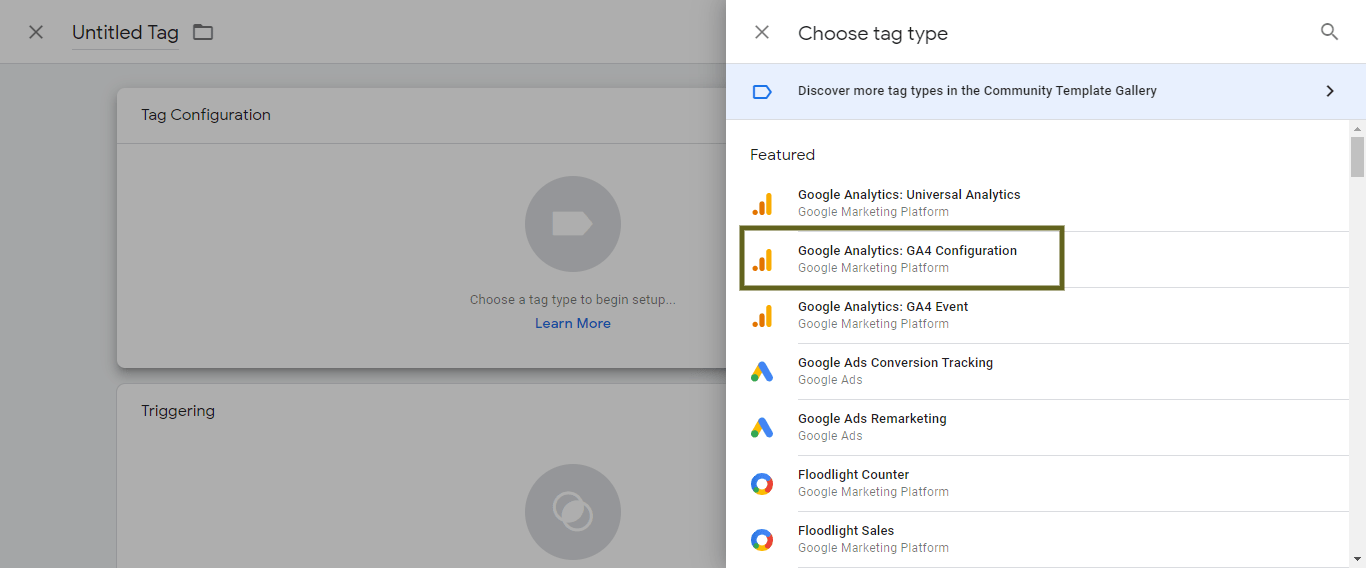This screenshot has height=568, width=1366.
Task: Click the Featured section label
Action: (783, 155)
